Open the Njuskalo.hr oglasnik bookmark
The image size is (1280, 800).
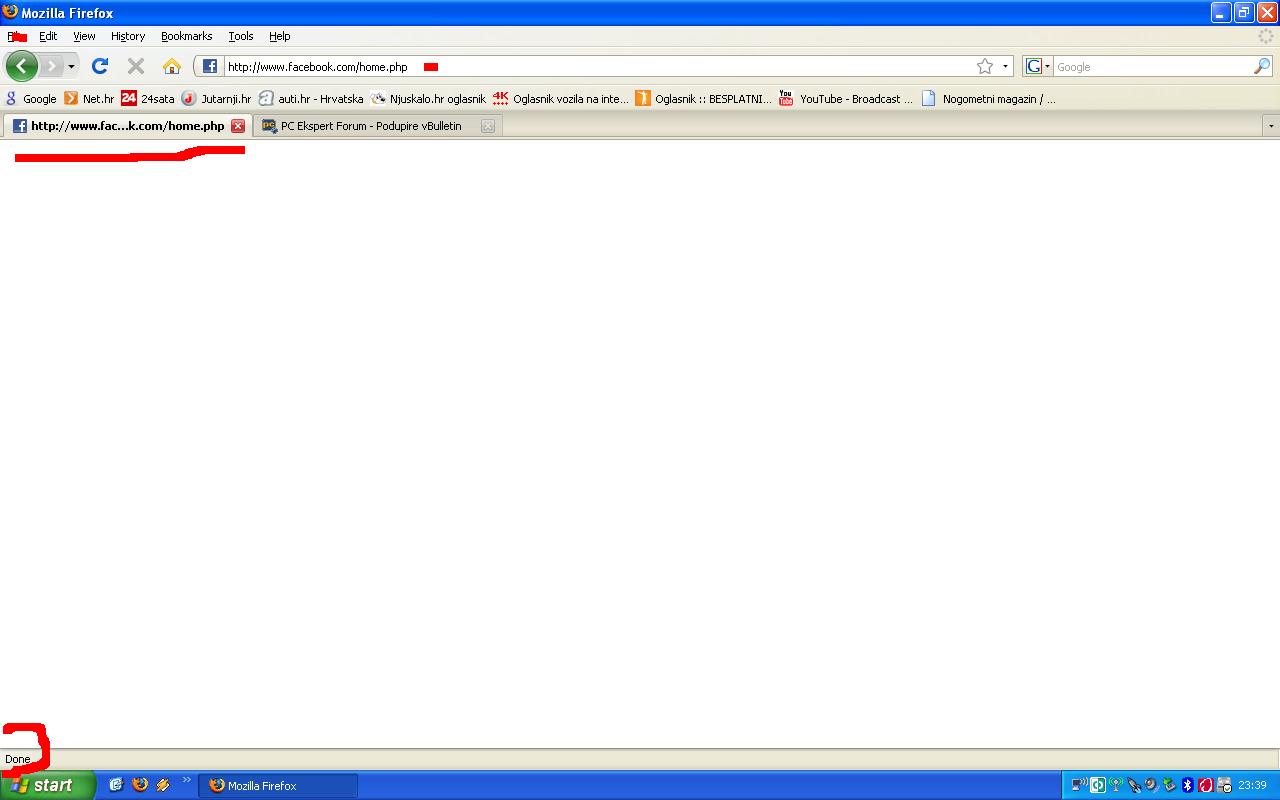tap(428, 99)
